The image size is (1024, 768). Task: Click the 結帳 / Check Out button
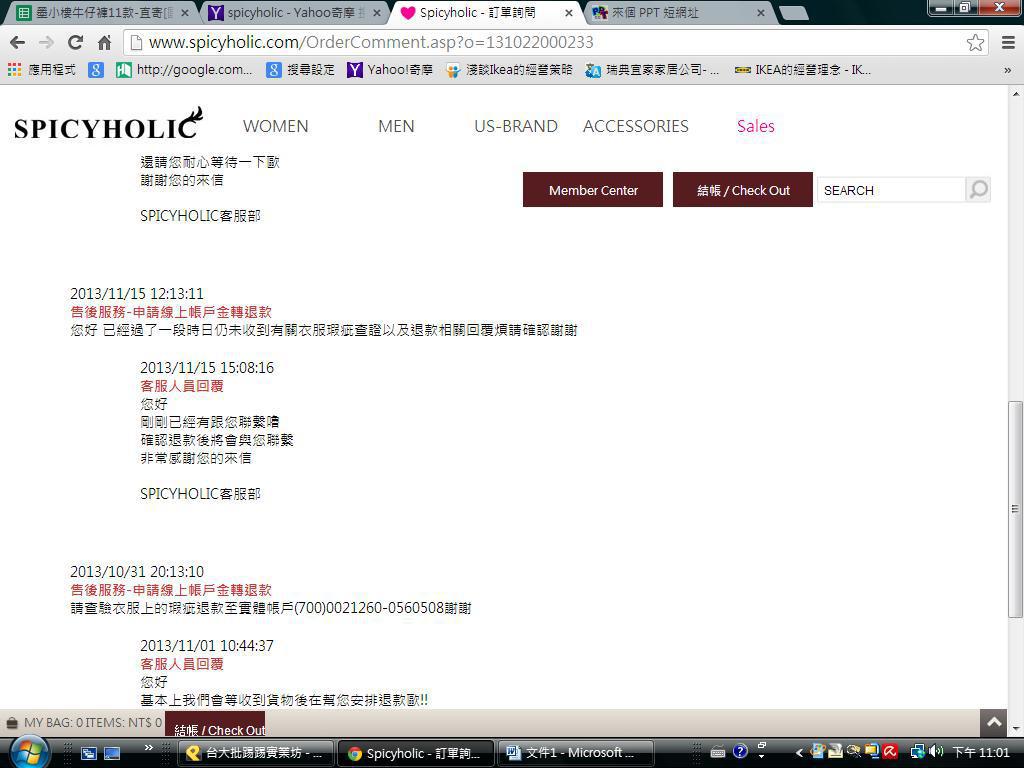tap(743, 190)
